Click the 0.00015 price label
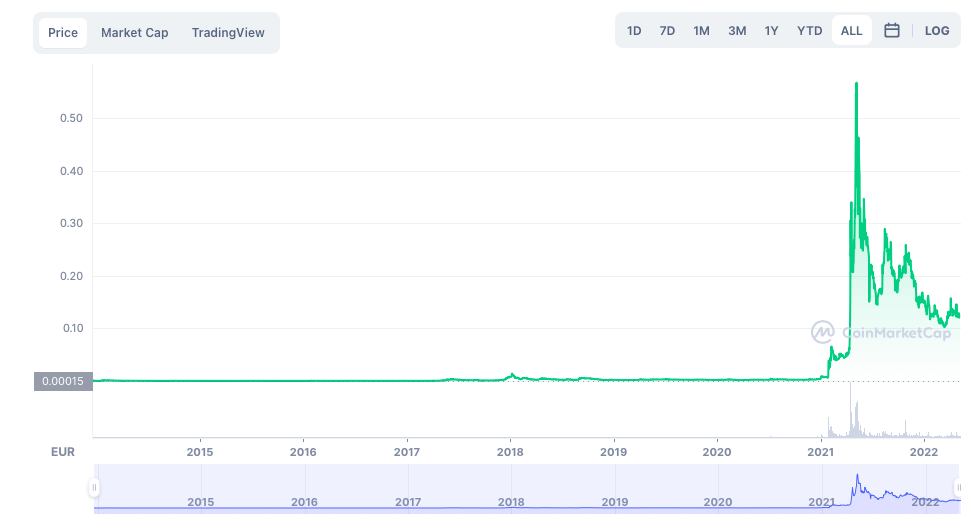This screenshot has width=980, height=524. click(63, 381)
